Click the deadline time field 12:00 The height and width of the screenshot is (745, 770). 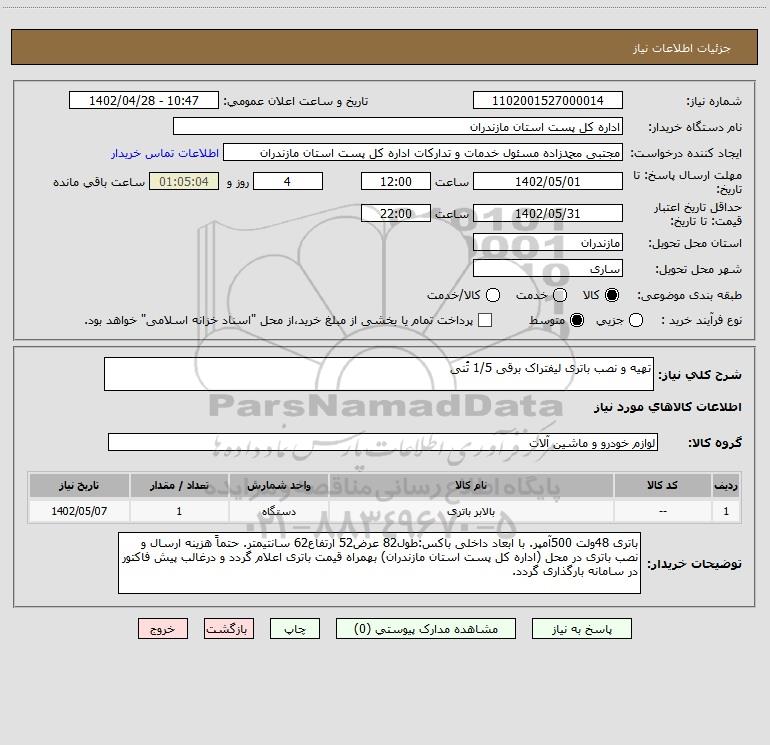[396, 182]
